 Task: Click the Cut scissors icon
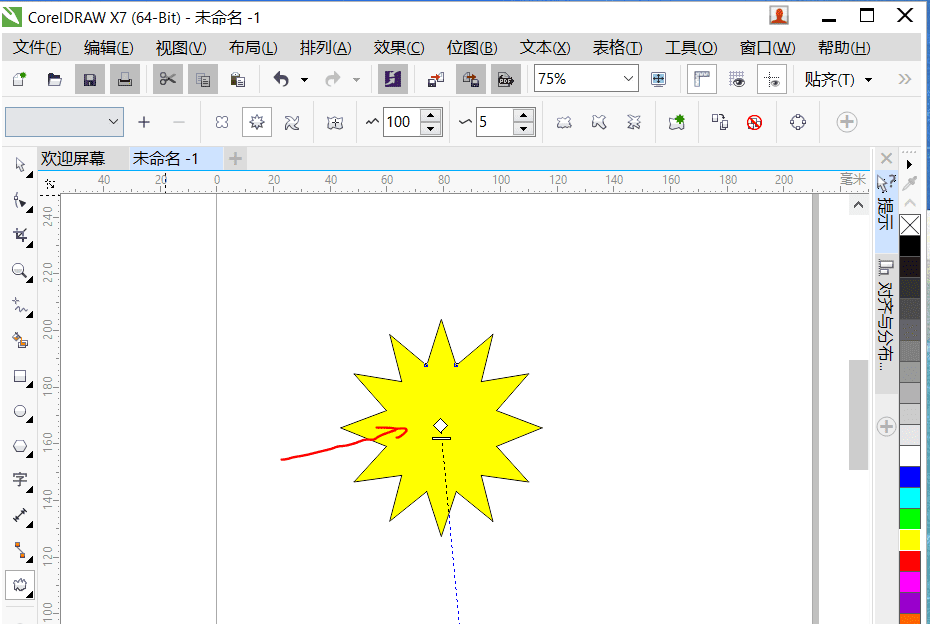167,79
